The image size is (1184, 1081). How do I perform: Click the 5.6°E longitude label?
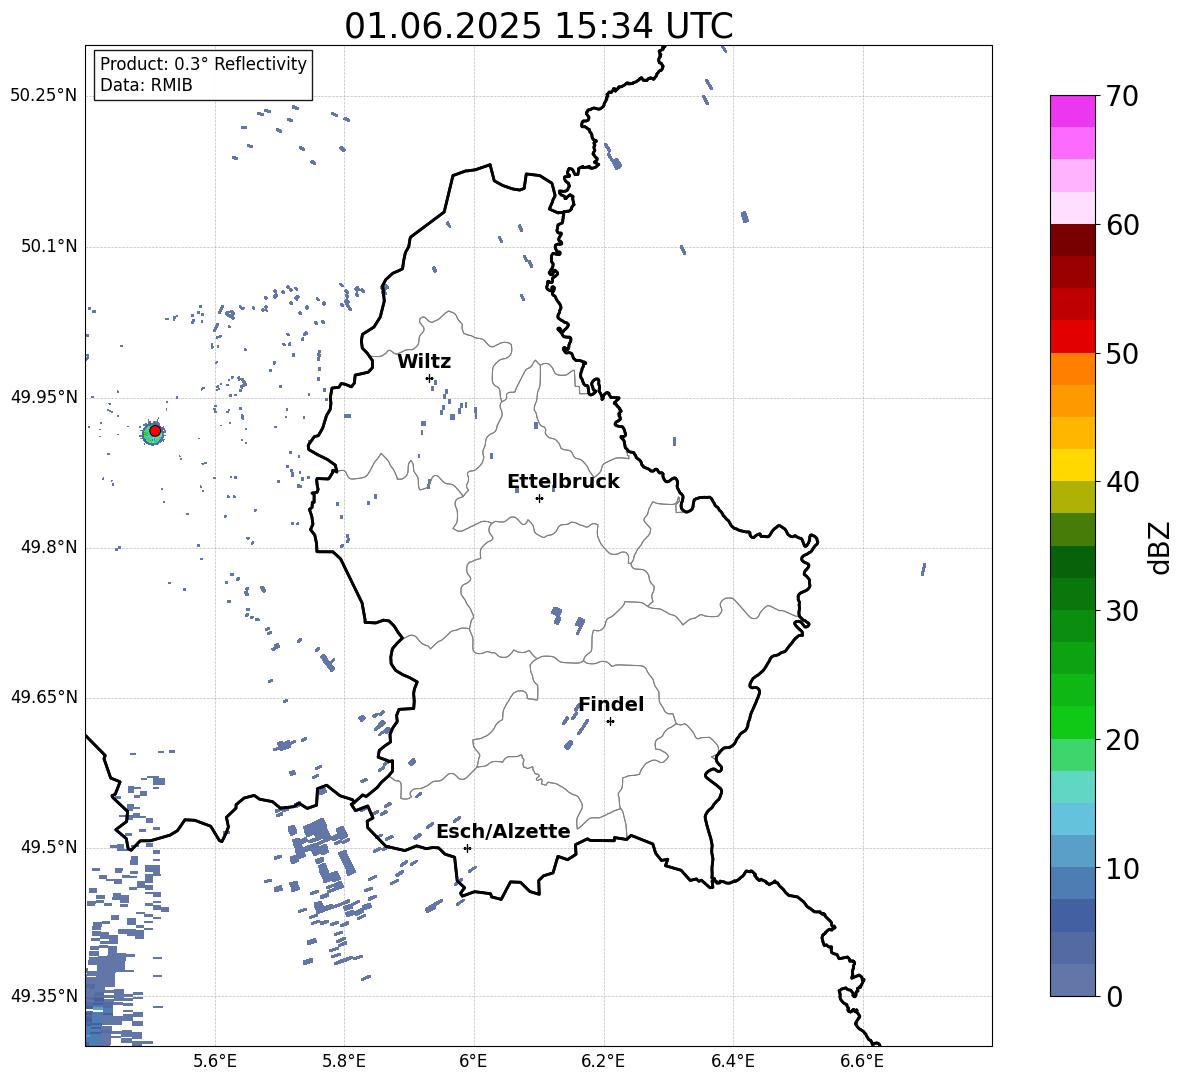pyautogui.click(x=215, y=1062)
